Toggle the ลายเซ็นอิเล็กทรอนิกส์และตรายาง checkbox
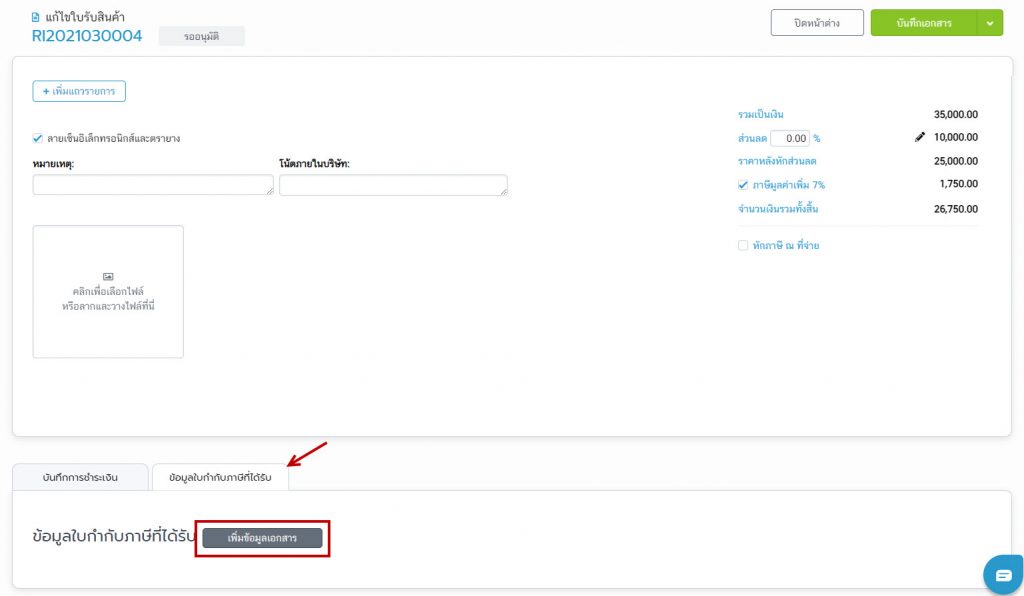 click(38, 138)
